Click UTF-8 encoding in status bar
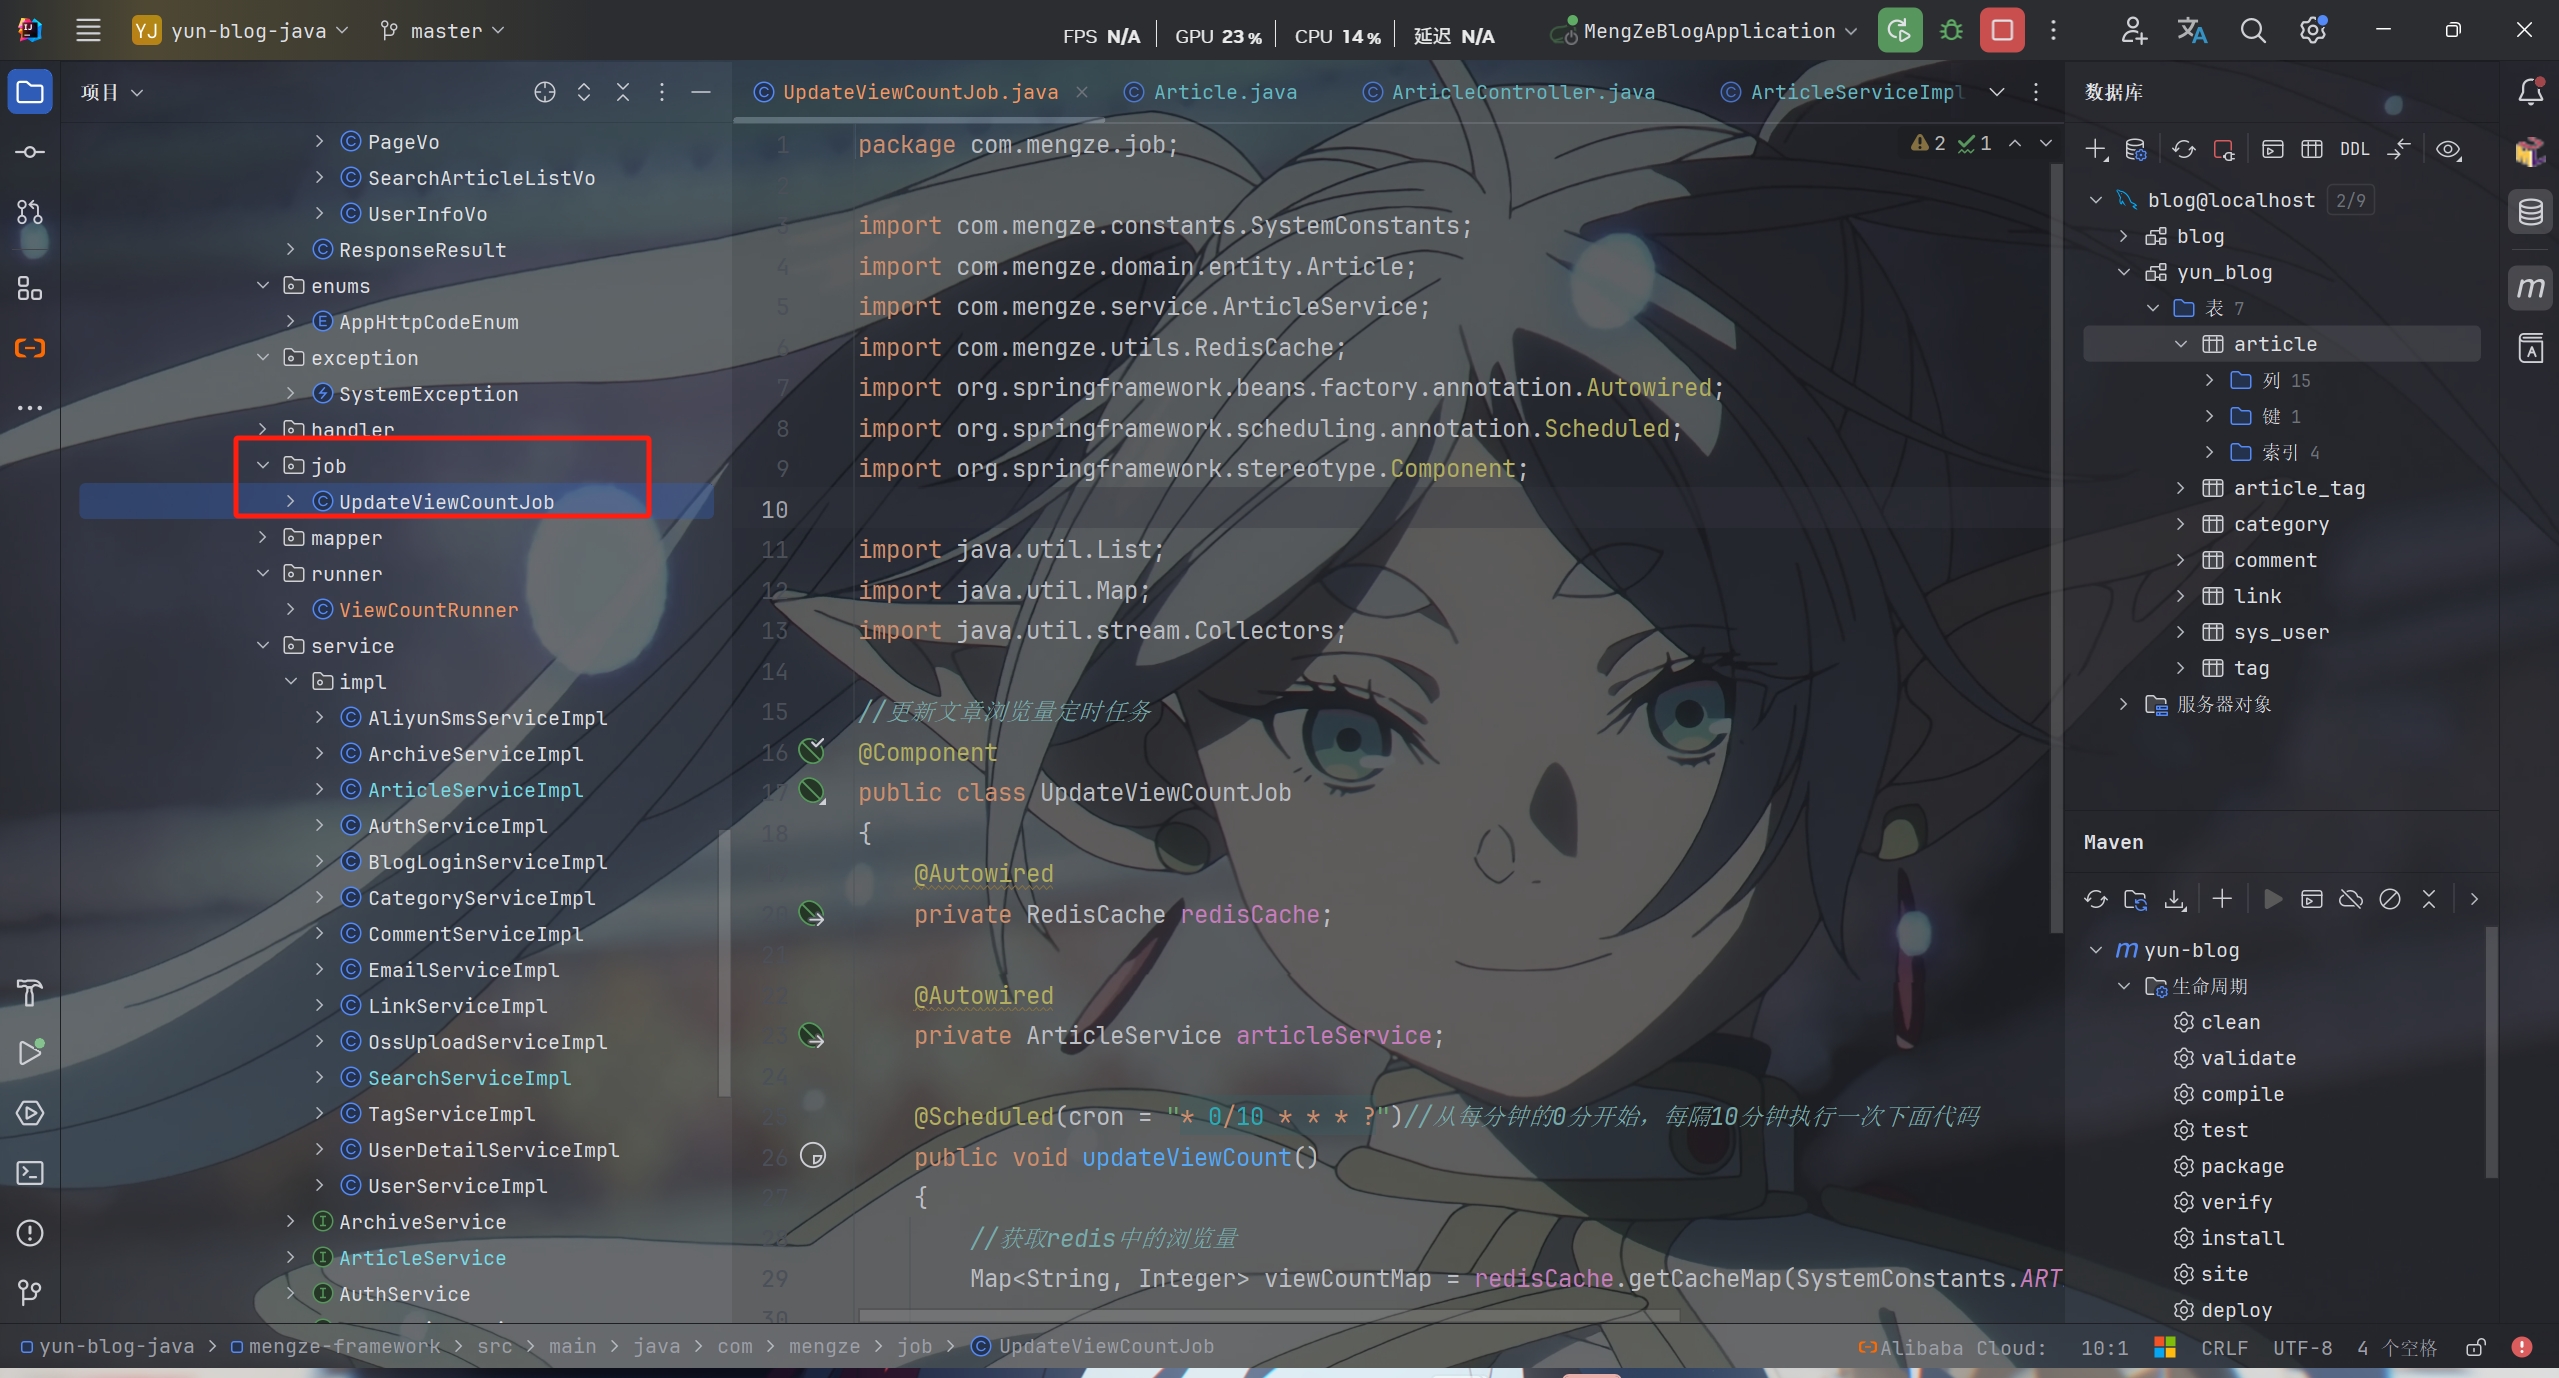This screenshot has height=1378, width=2559. point(2301,1348)
